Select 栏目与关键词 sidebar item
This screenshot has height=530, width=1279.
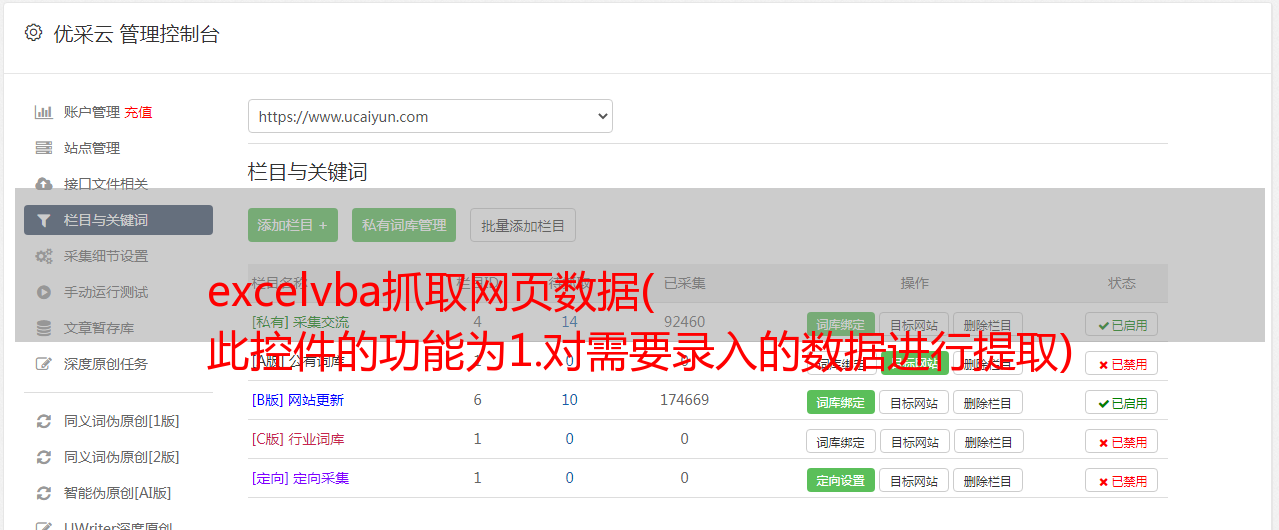118,220
